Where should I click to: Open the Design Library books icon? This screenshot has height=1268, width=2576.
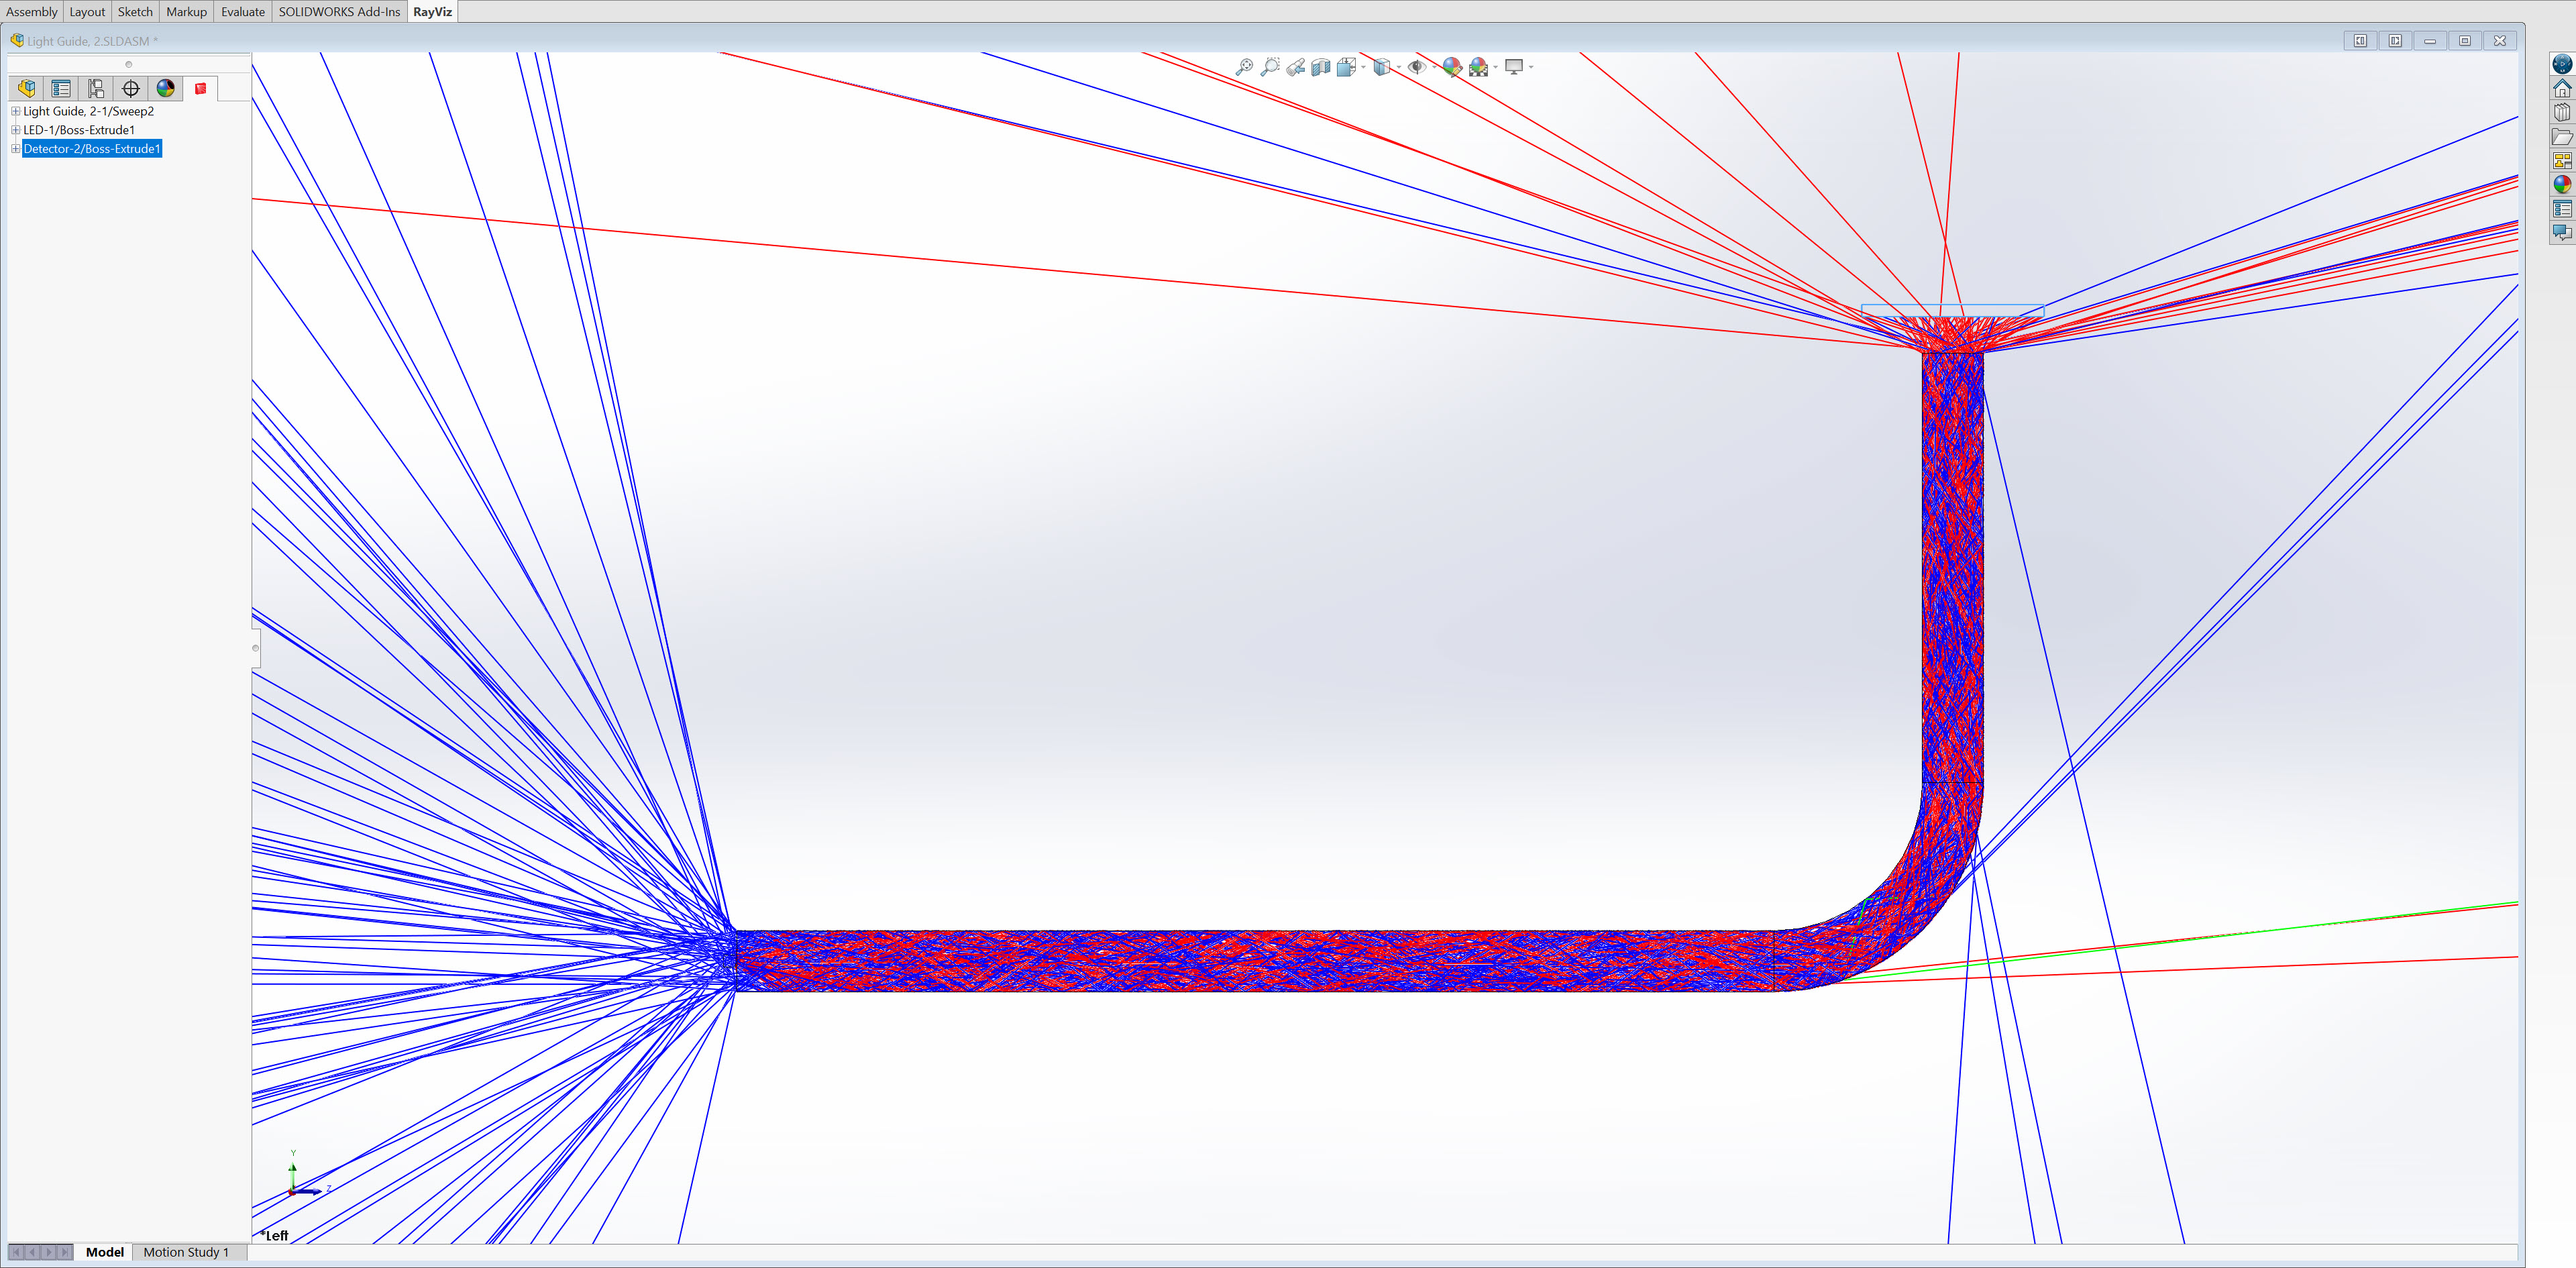pos(2562,112)
